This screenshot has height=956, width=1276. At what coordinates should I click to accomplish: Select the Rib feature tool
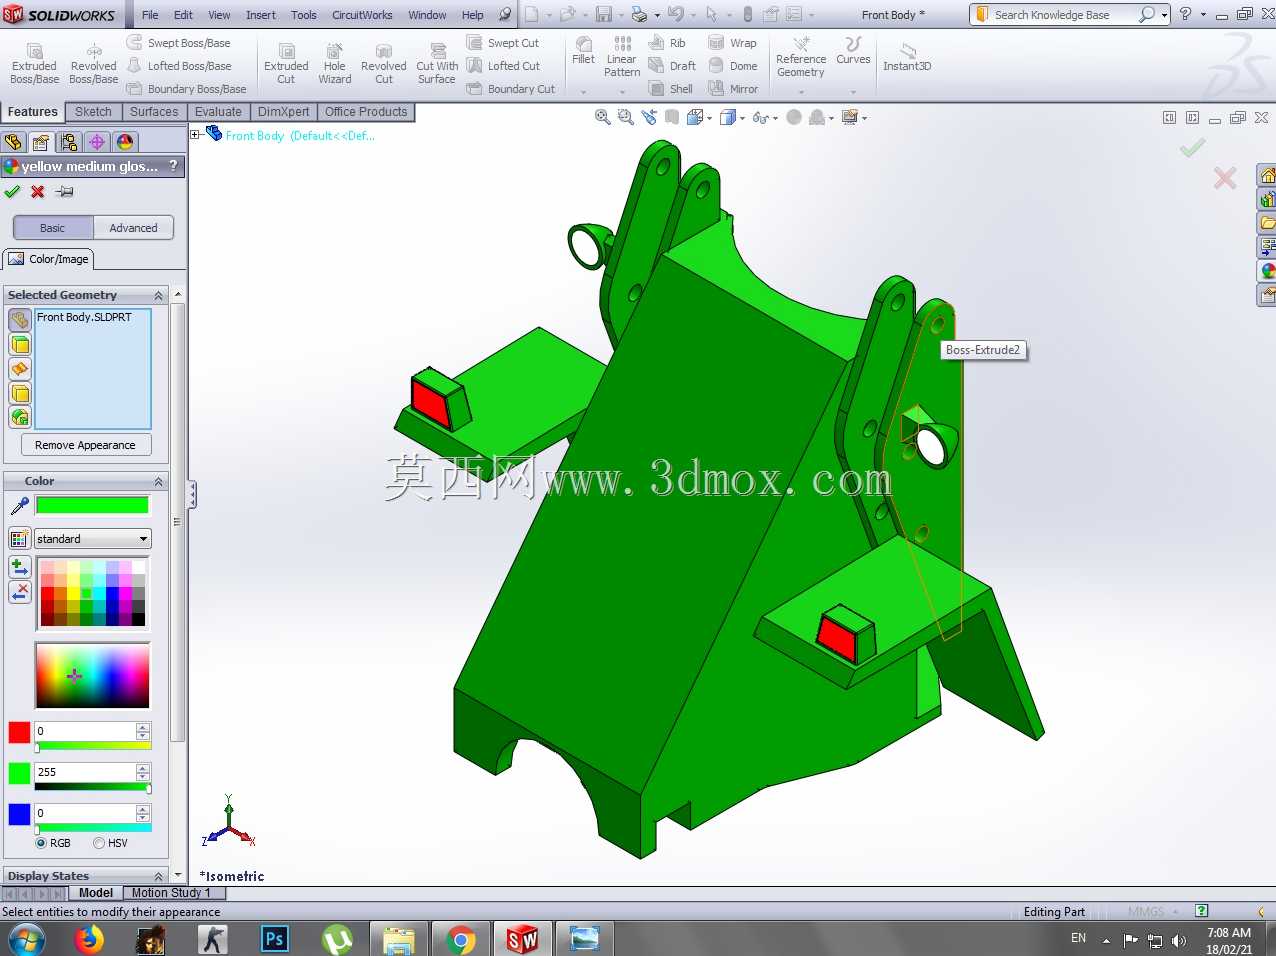pyautogui.click(x=668, y=43)
